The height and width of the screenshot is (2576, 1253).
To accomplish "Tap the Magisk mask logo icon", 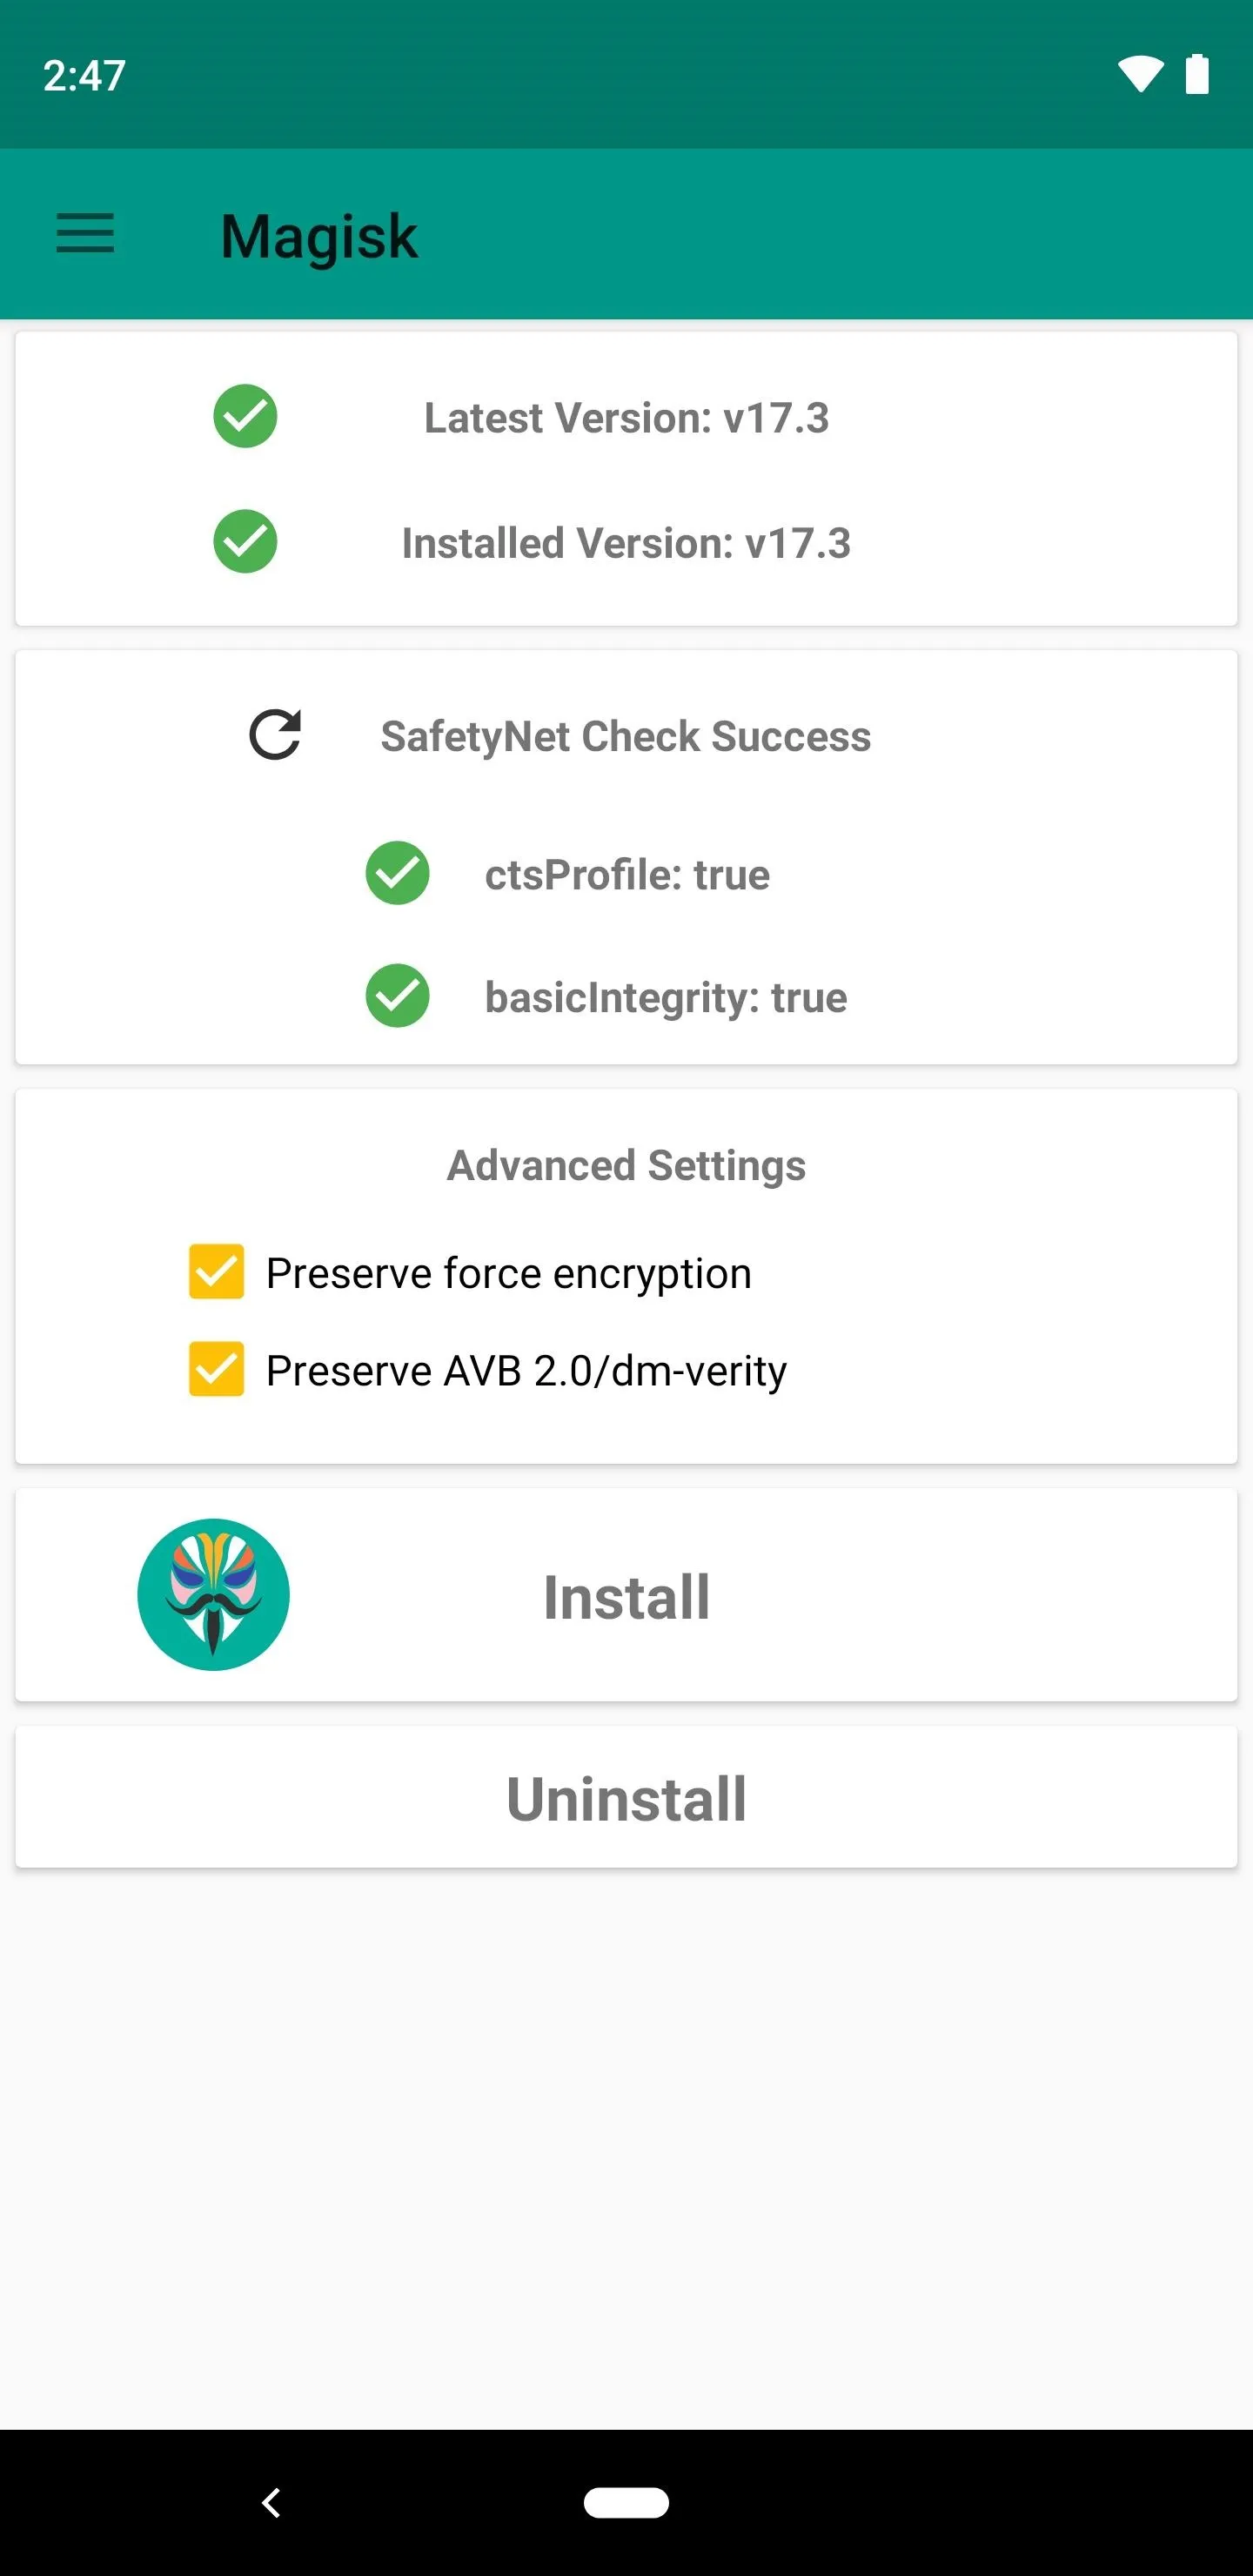I will [x=213, y=1595].
